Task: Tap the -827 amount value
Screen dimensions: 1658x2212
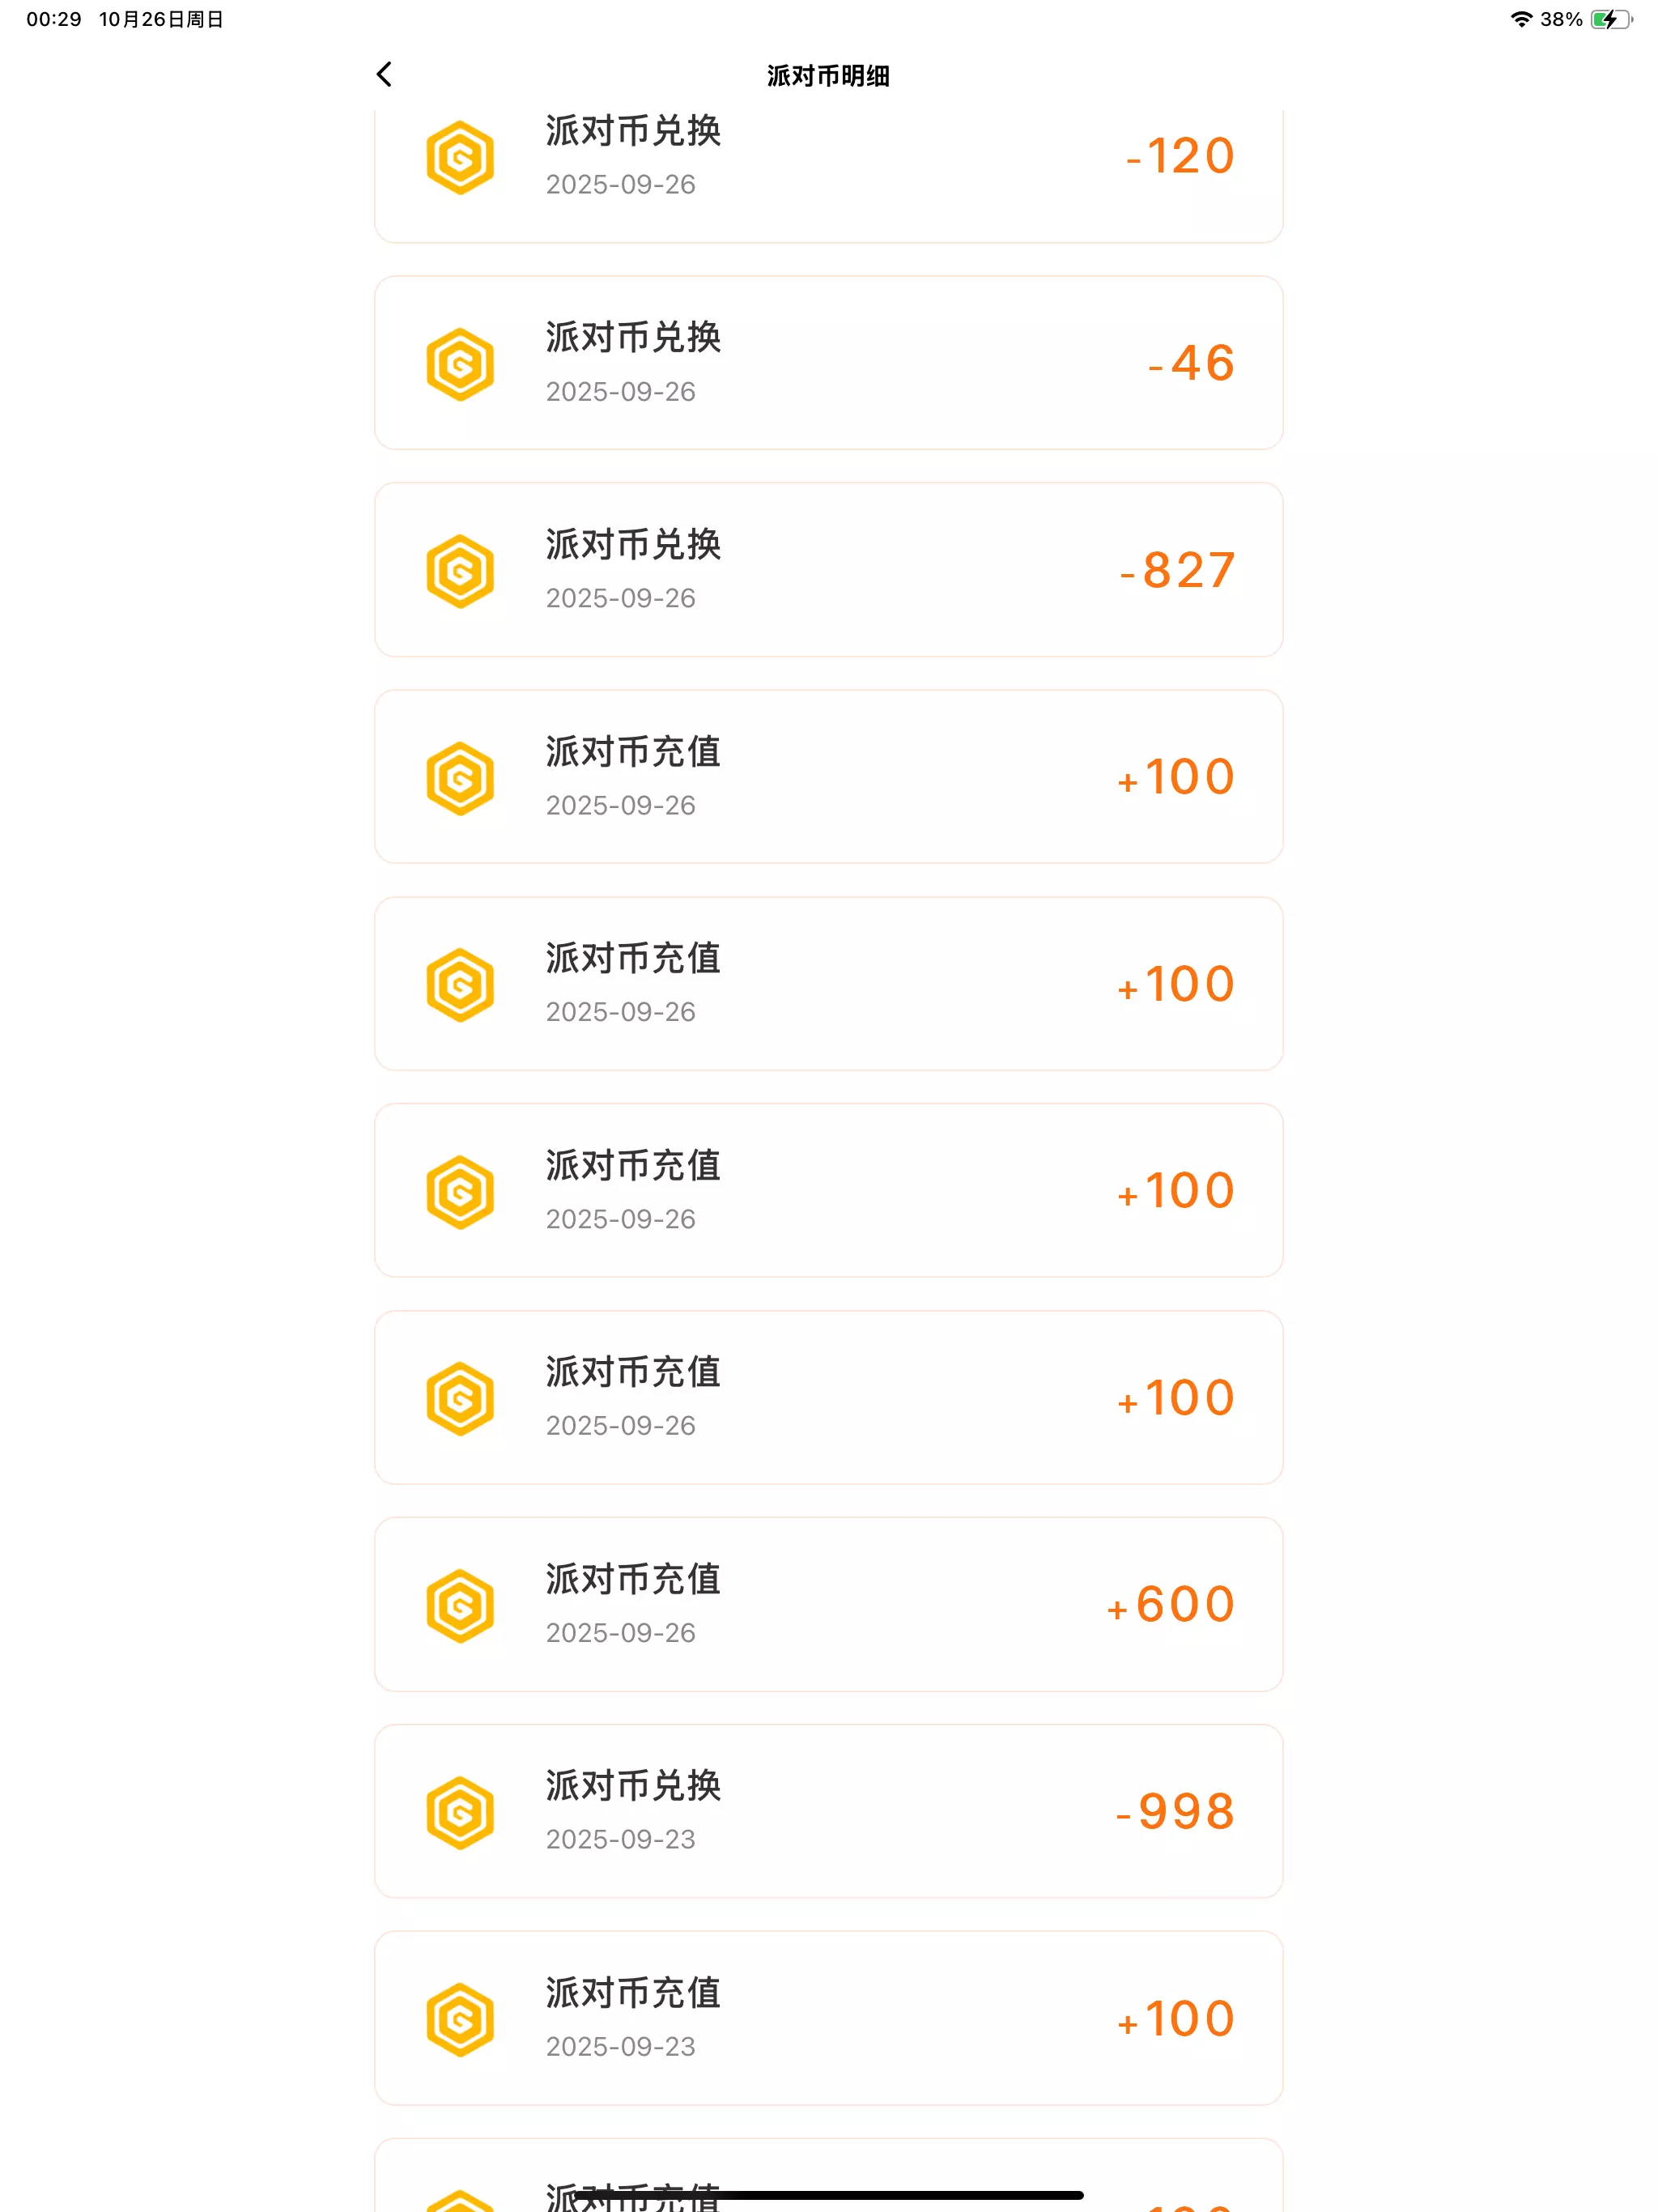Action: coord(1178,571)
